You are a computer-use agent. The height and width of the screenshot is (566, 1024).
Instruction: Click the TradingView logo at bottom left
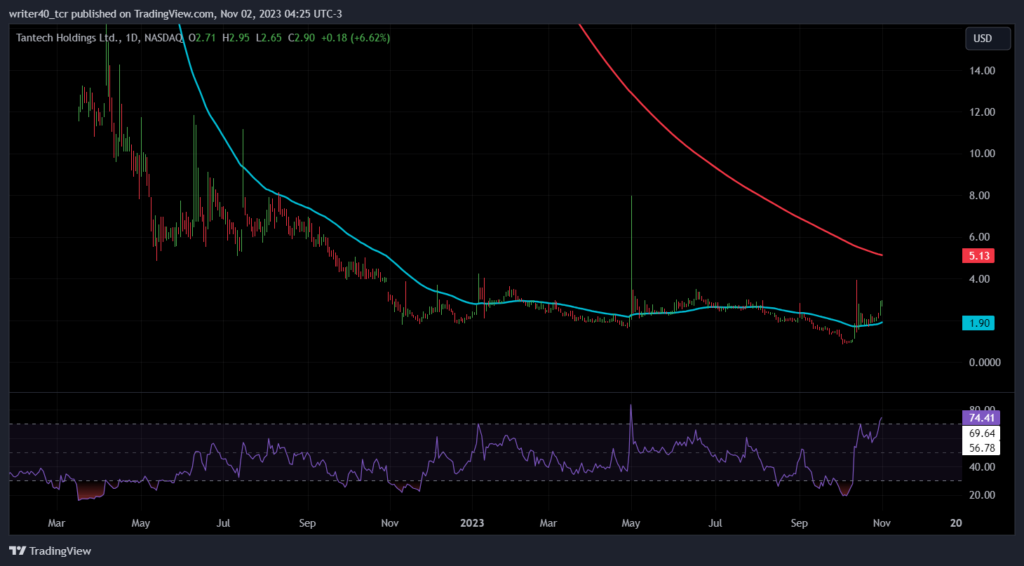point(50,551)
